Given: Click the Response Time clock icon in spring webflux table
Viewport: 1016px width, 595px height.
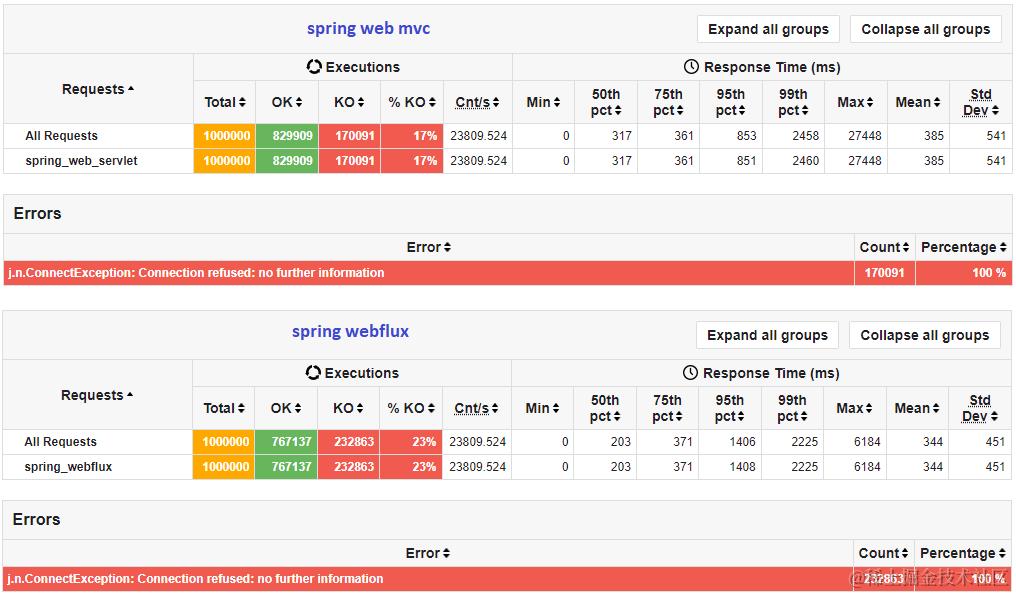Looking at the screenshot, I should coord(690,373).
